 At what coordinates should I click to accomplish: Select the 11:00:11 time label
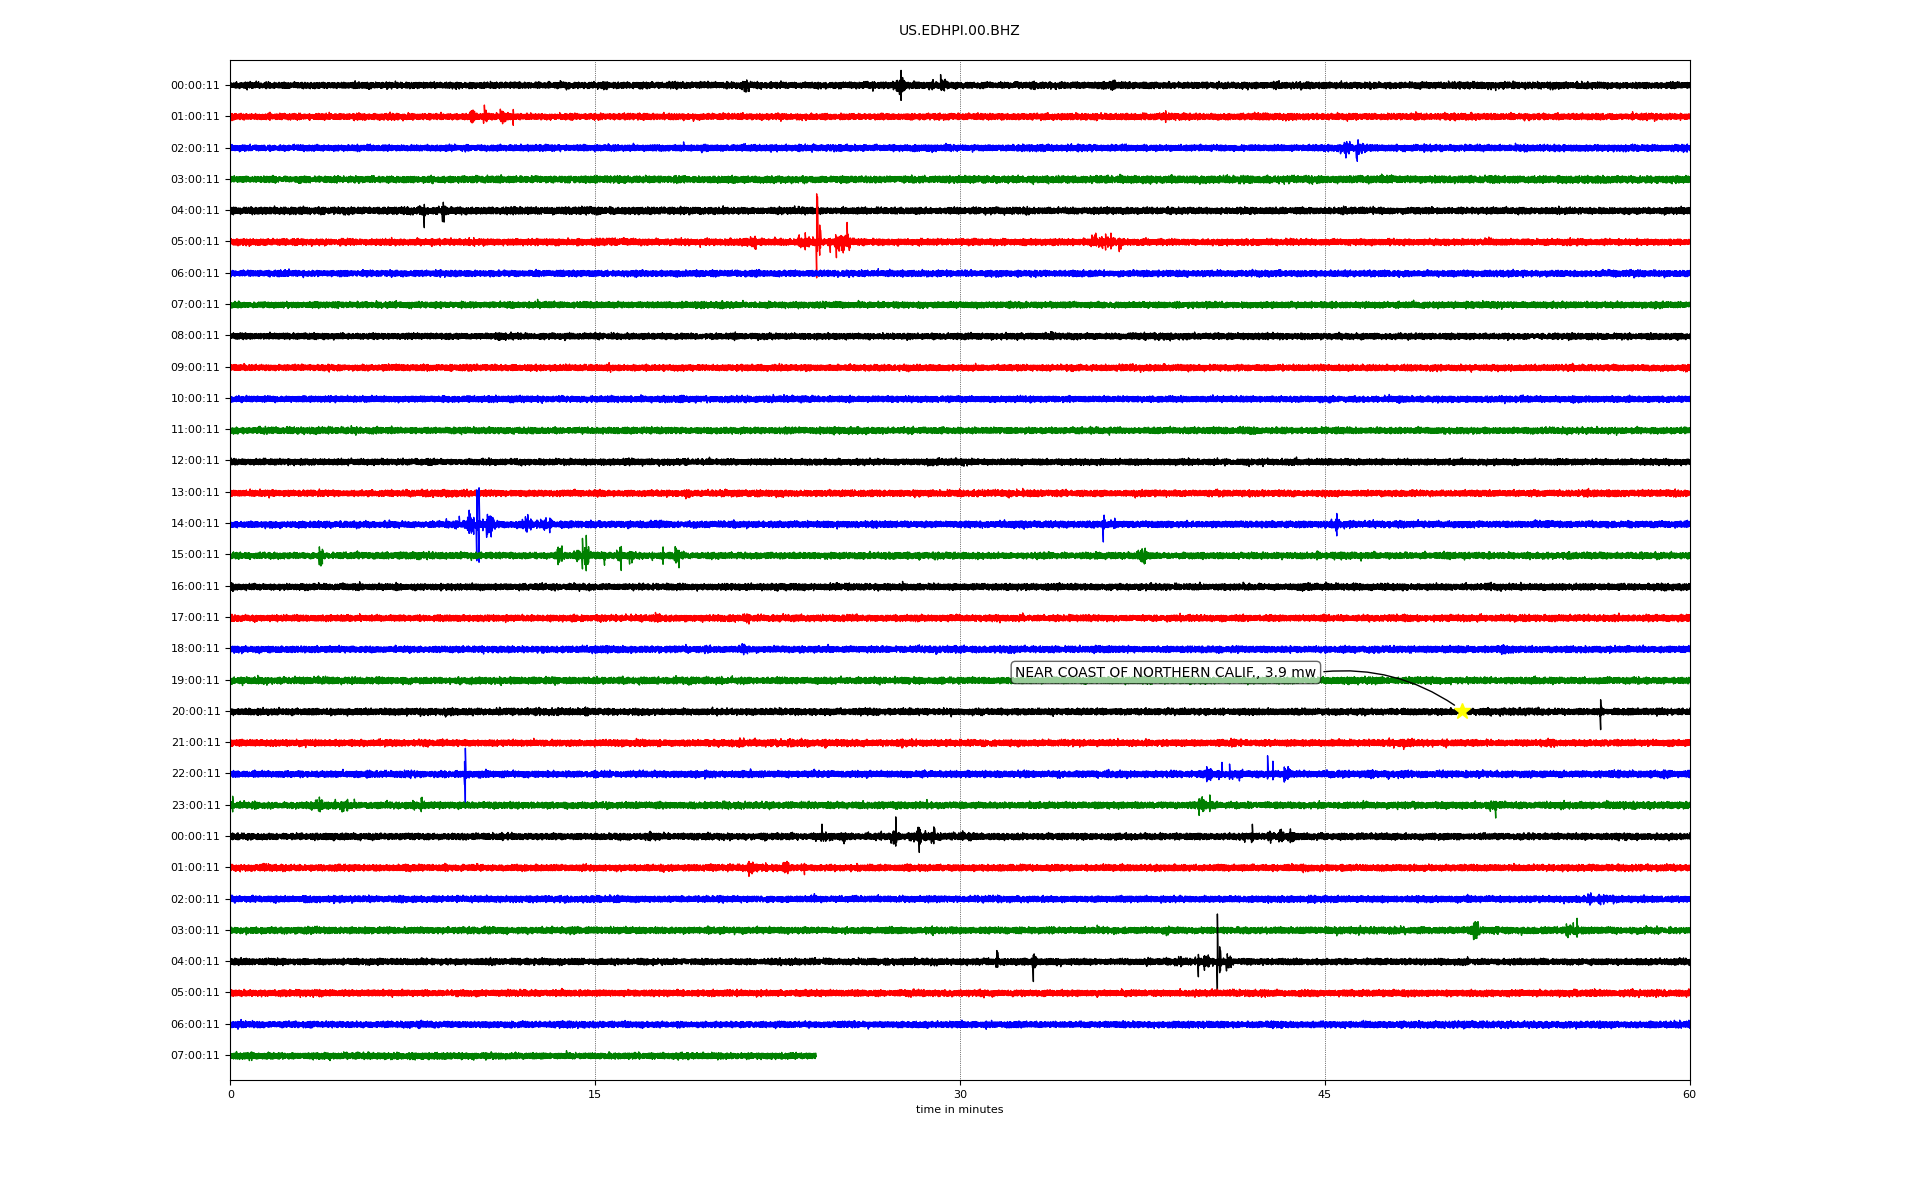[195, 430]
